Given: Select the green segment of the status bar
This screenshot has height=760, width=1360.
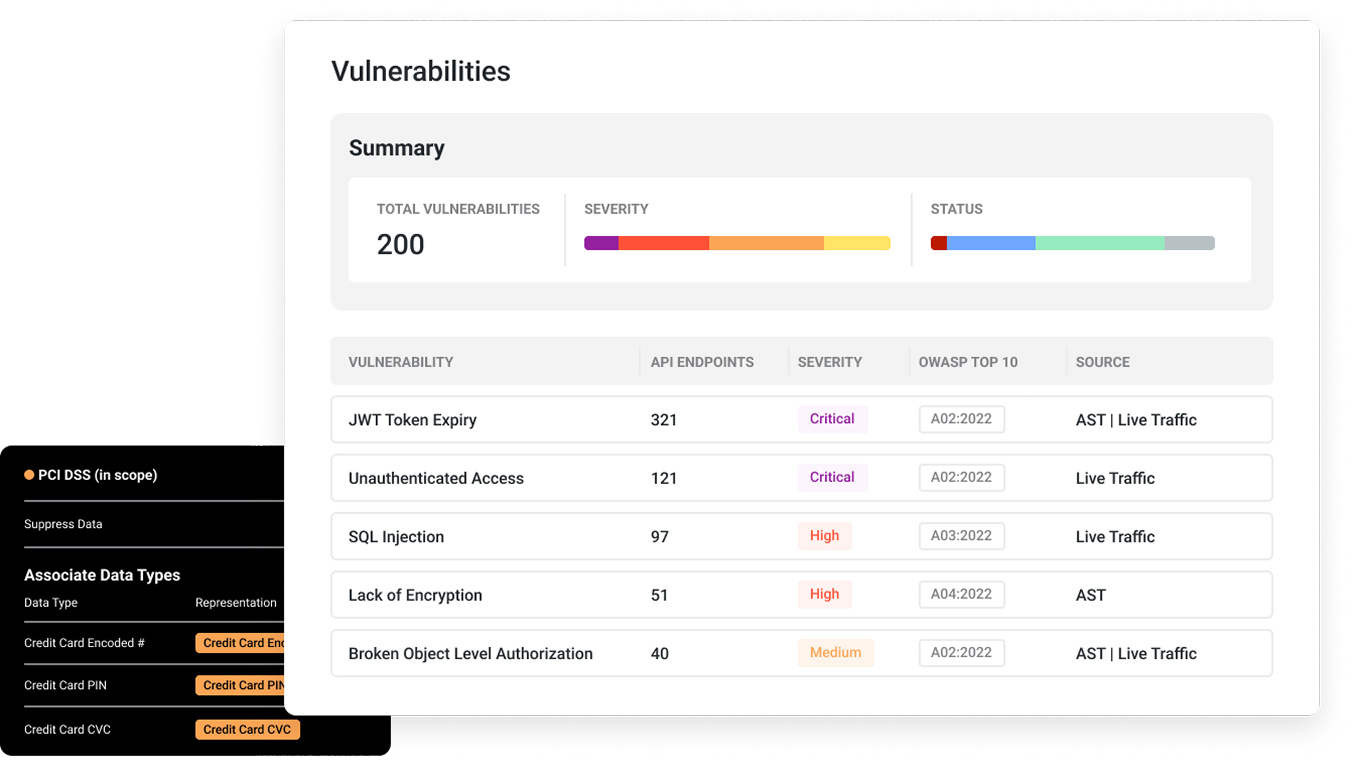Looking at the screenshot, I should [1099, 243].
